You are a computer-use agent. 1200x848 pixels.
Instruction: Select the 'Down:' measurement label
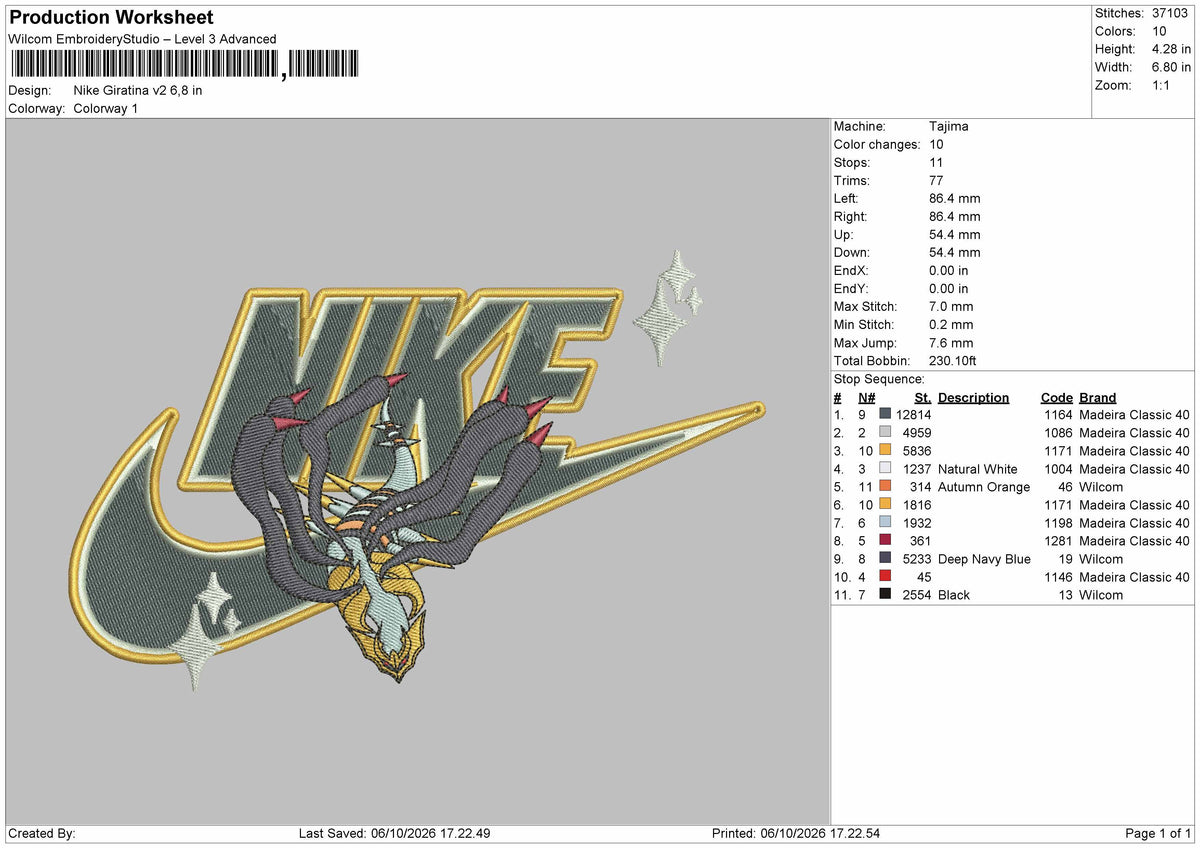coord(852,252)
